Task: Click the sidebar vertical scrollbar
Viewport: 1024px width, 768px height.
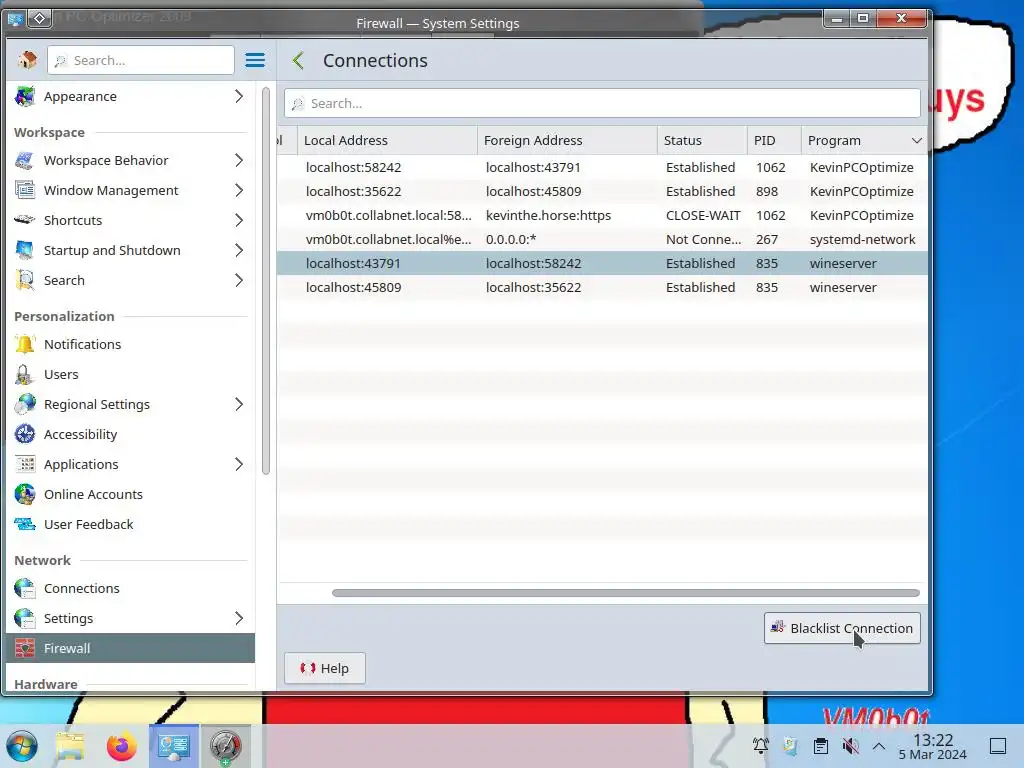Action: [x=266, y=281]
